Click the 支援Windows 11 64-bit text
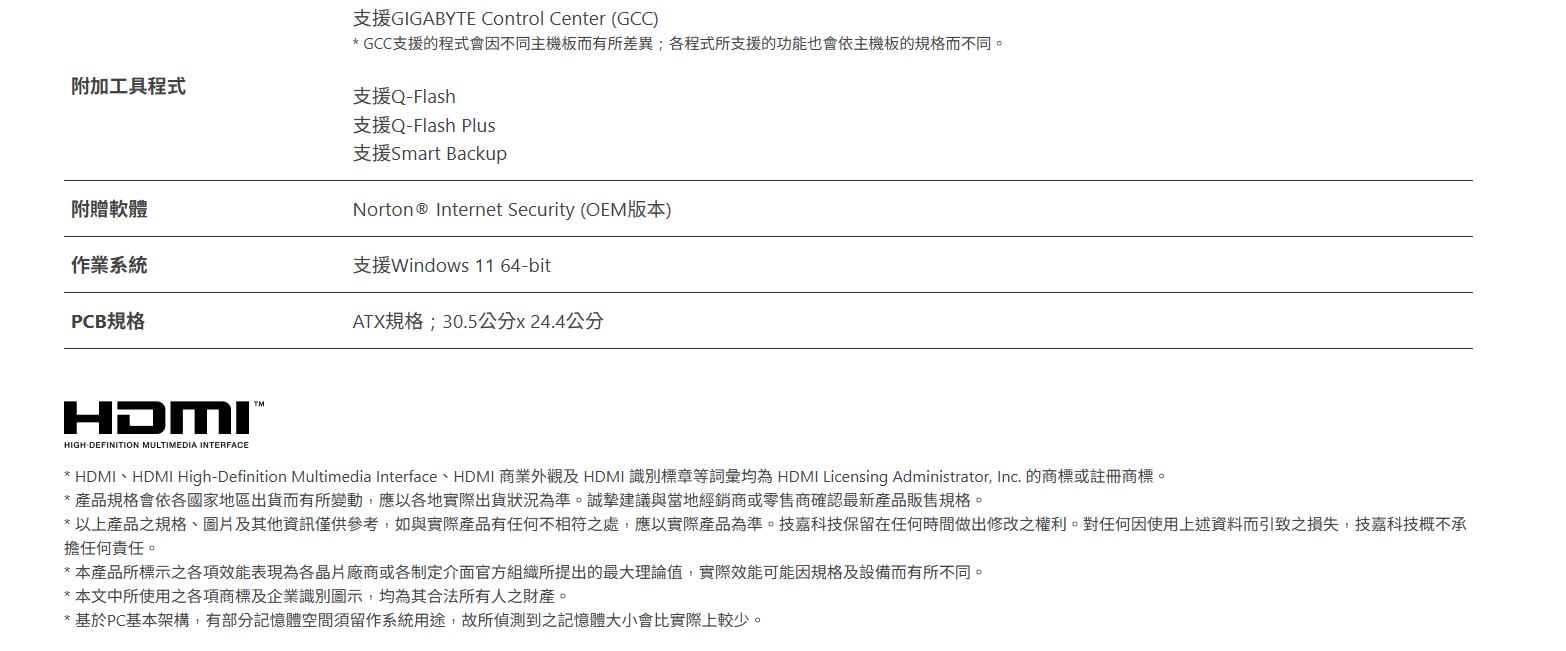Image resolution: width=1566 pixels, height=651 pixels. (451, 266)
